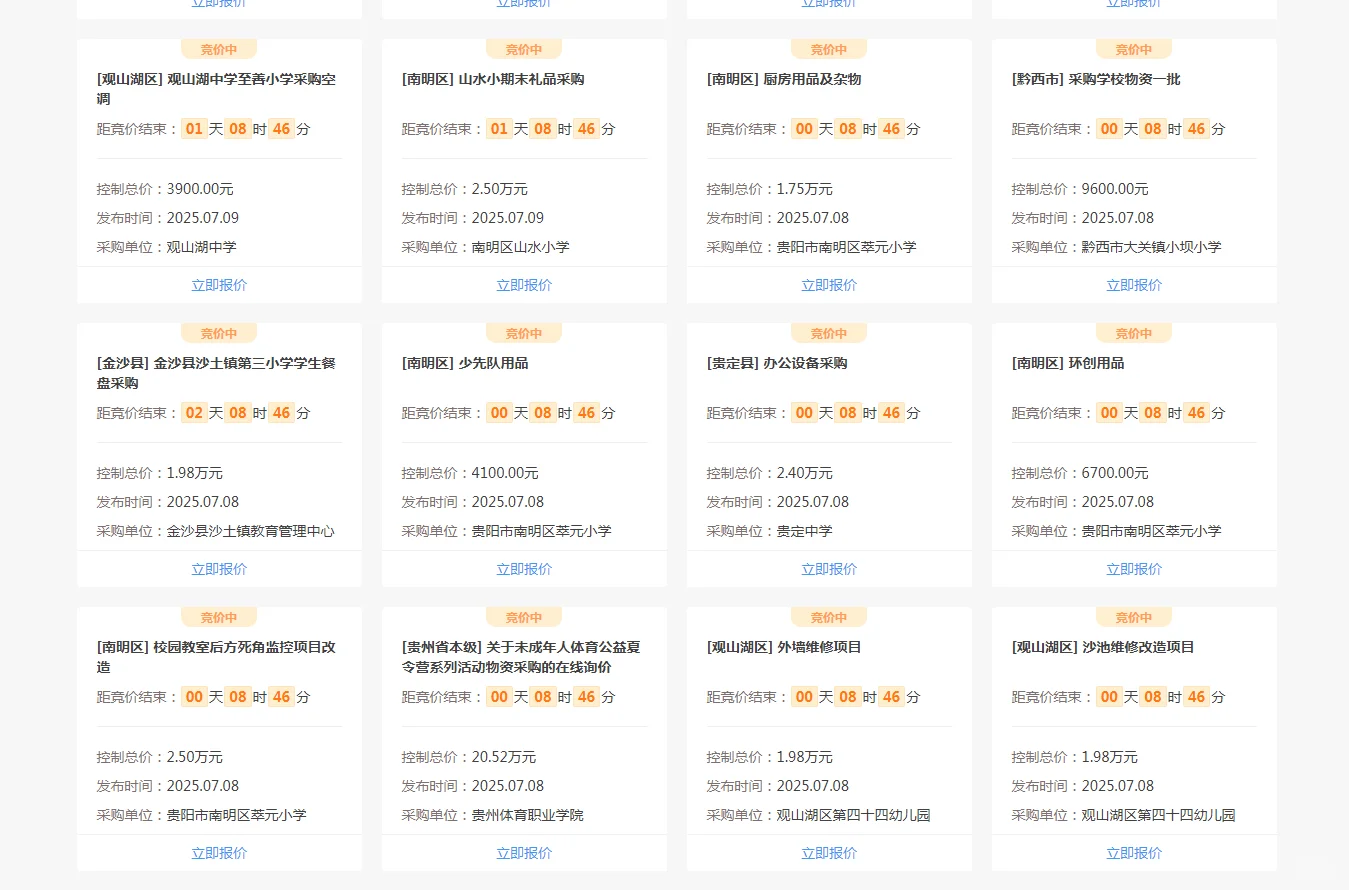Click purchaser 金沙县沙土镇教育管理中心
Image resolution: width=1349 pixels, height=890 pixels.
251,531
